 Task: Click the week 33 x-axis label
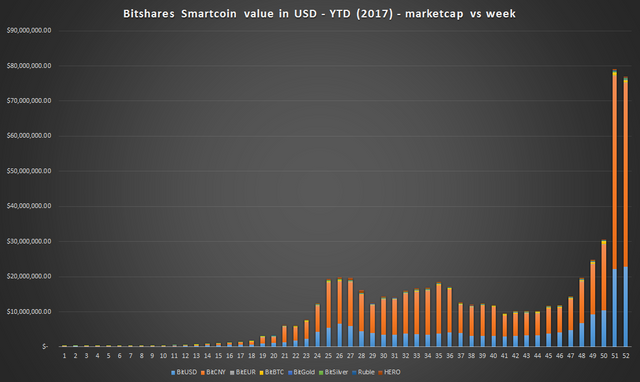(x=417, y=356)
